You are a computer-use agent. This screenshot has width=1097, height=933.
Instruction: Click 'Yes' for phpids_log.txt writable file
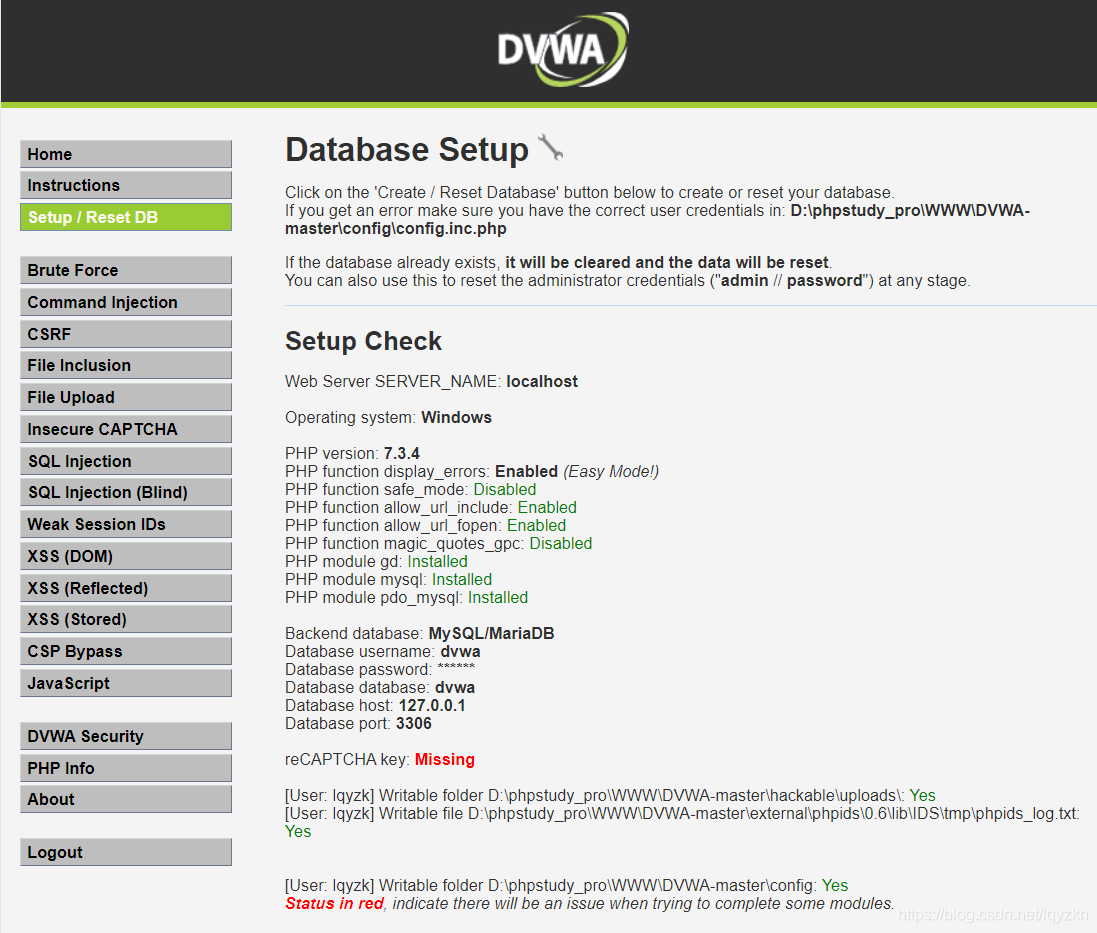pos(298,832)
